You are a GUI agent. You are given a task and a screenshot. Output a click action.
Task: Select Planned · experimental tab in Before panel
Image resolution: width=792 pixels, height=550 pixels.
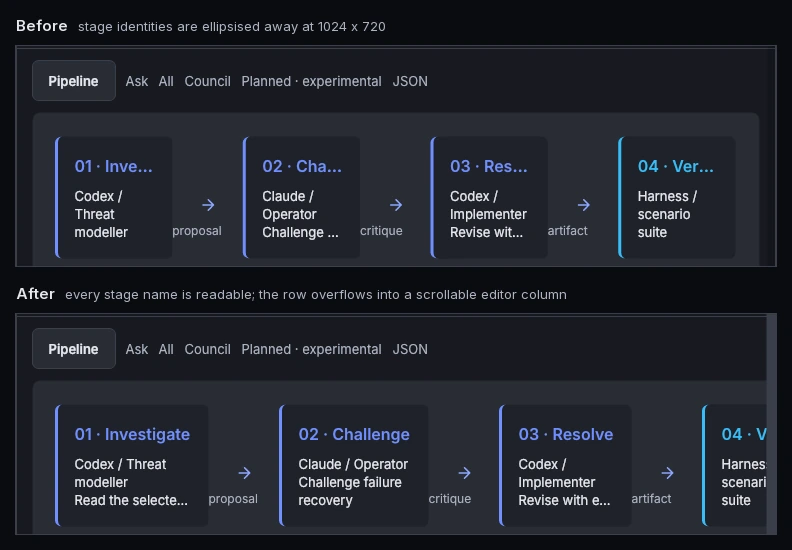[311, 81]
